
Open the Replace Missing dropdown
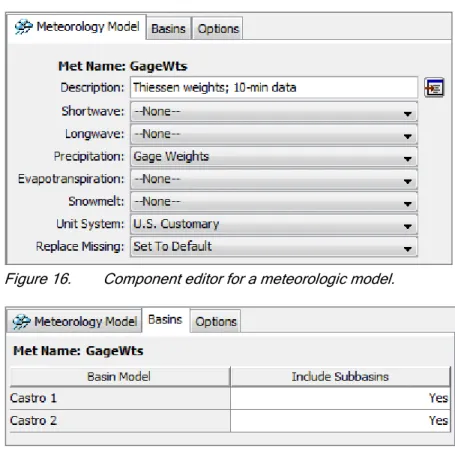coord(274,247)
